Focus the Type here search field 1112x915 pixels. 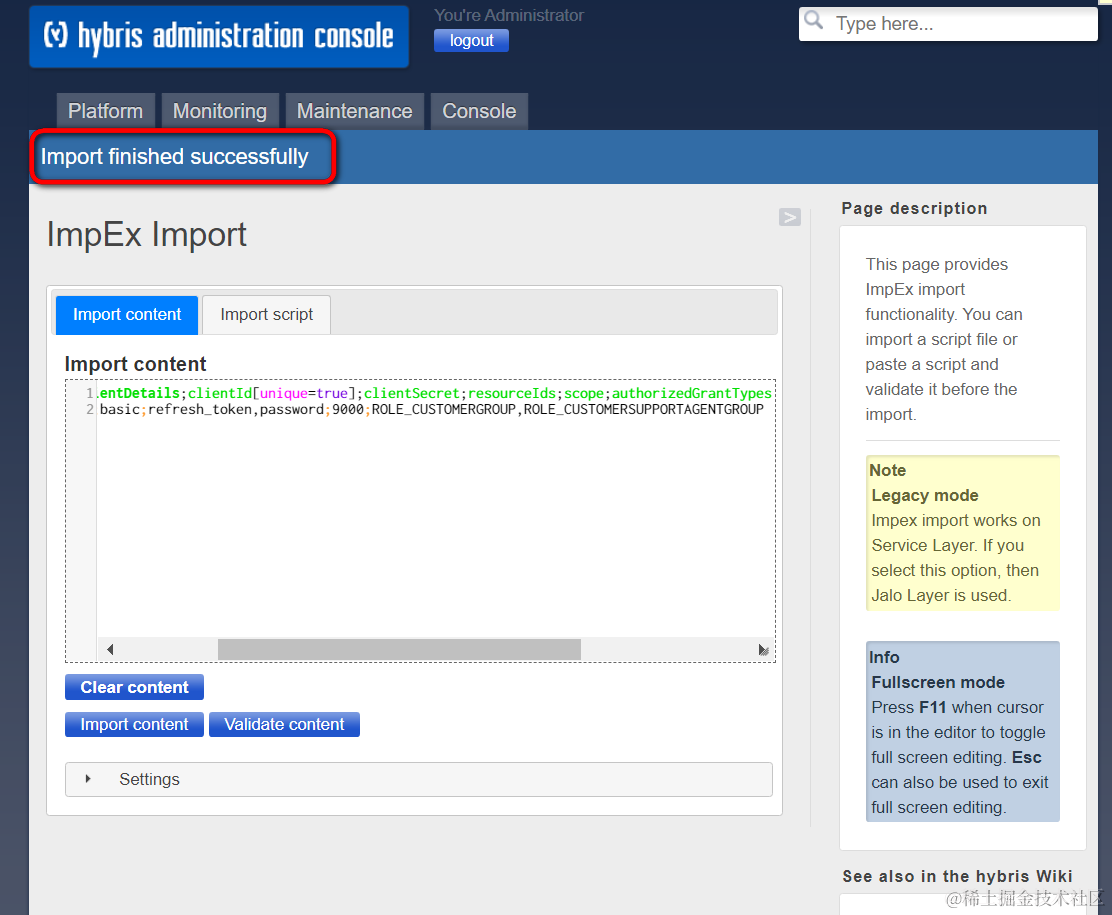tap(948, 24)
